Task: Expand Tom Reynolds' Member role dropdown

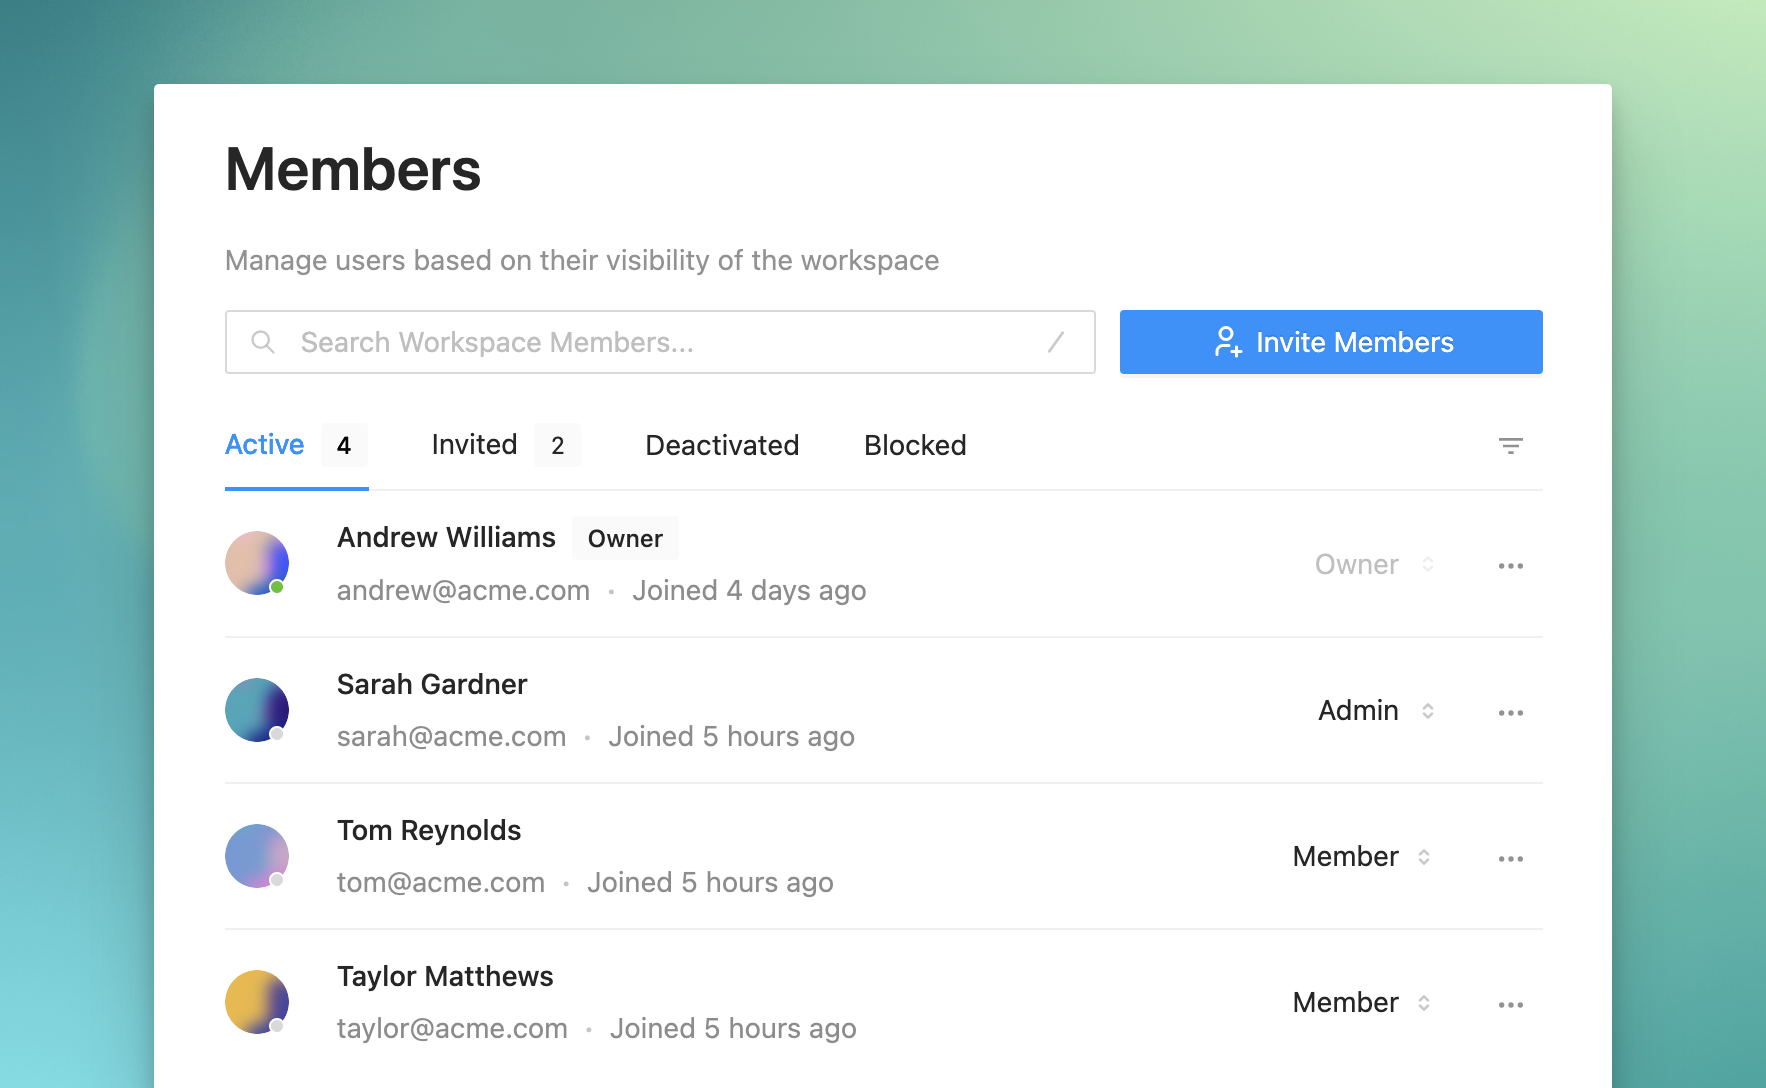Action: tap(1361, 857)
